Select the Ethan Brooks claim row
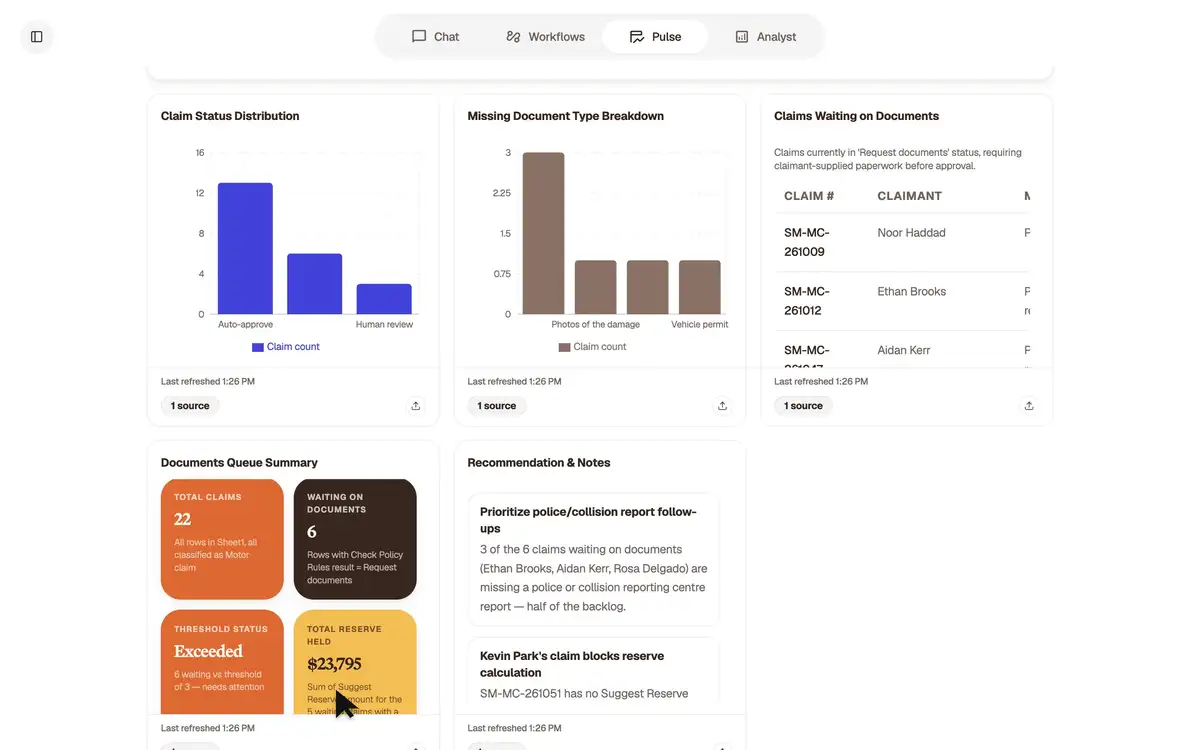Screen dimensions: 1200x750 [x=902, y=301]
